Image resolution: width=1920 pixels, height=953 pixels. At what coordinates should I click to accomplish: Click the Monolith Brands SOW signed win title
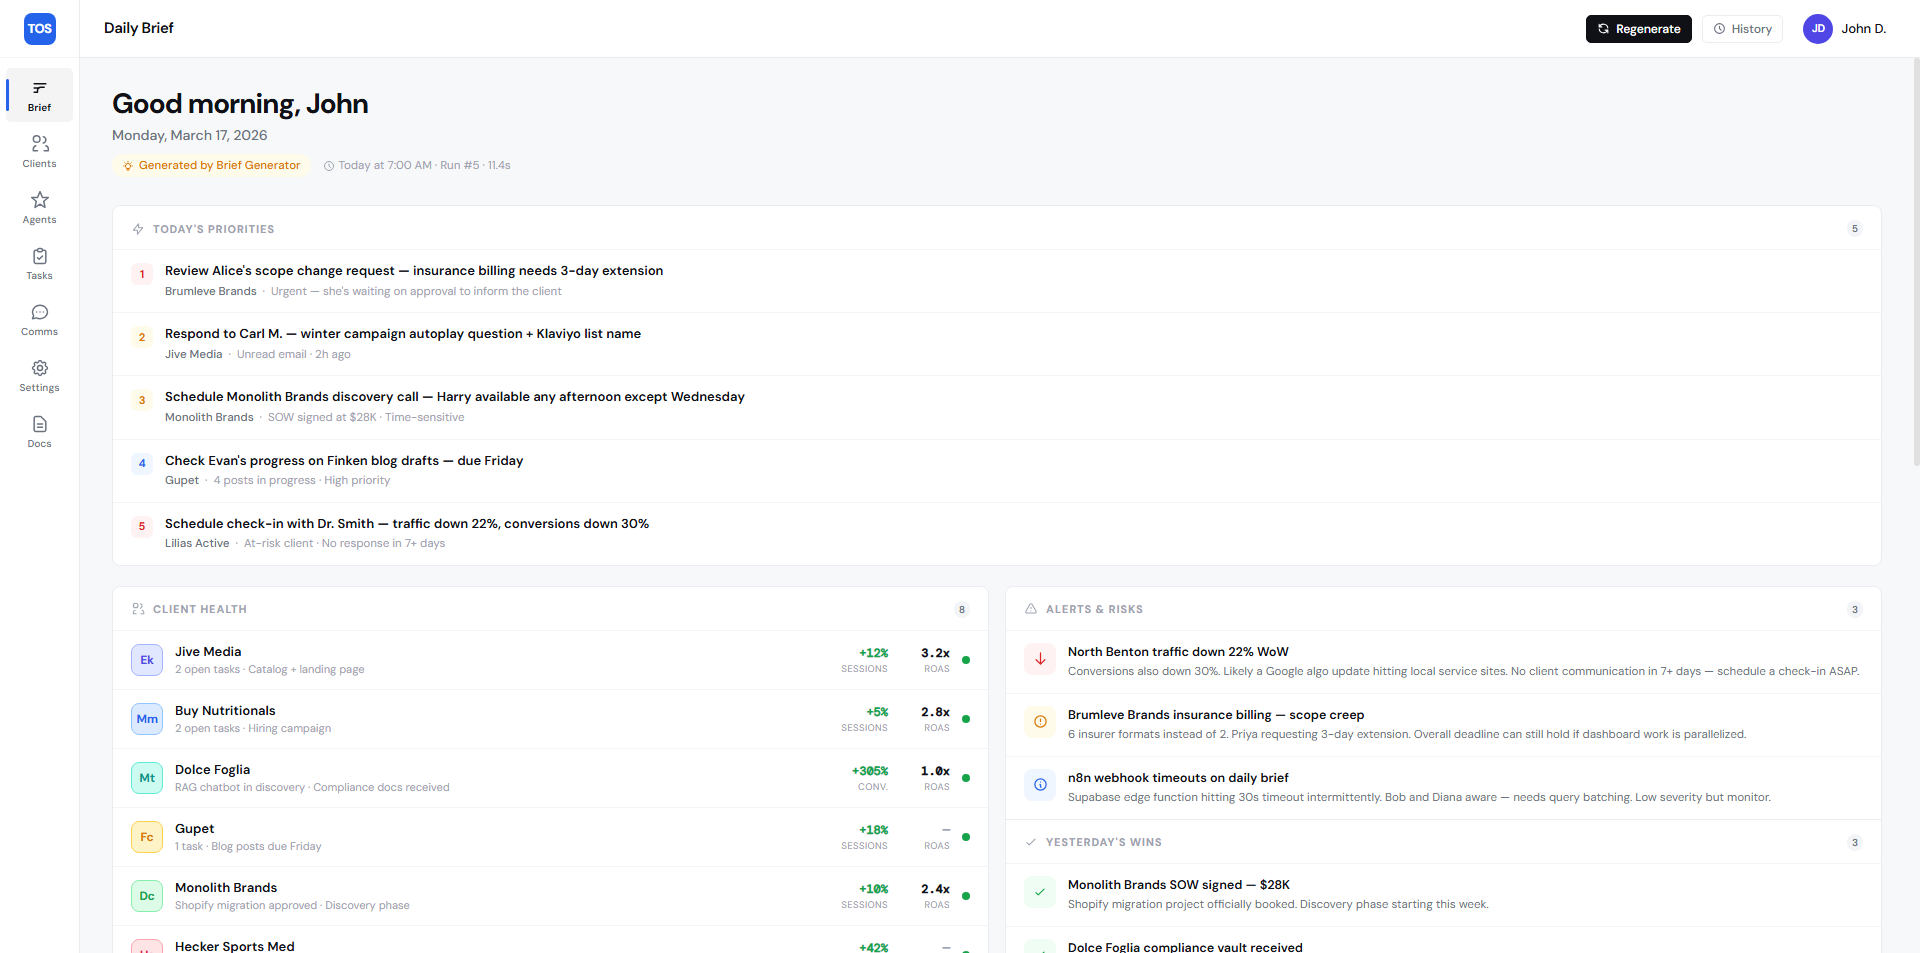(1179, 885)
